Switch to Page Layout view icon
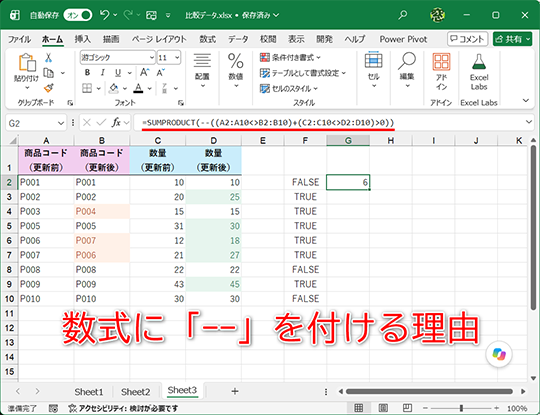Screen dimensions: 540x415 coord(383,408)
